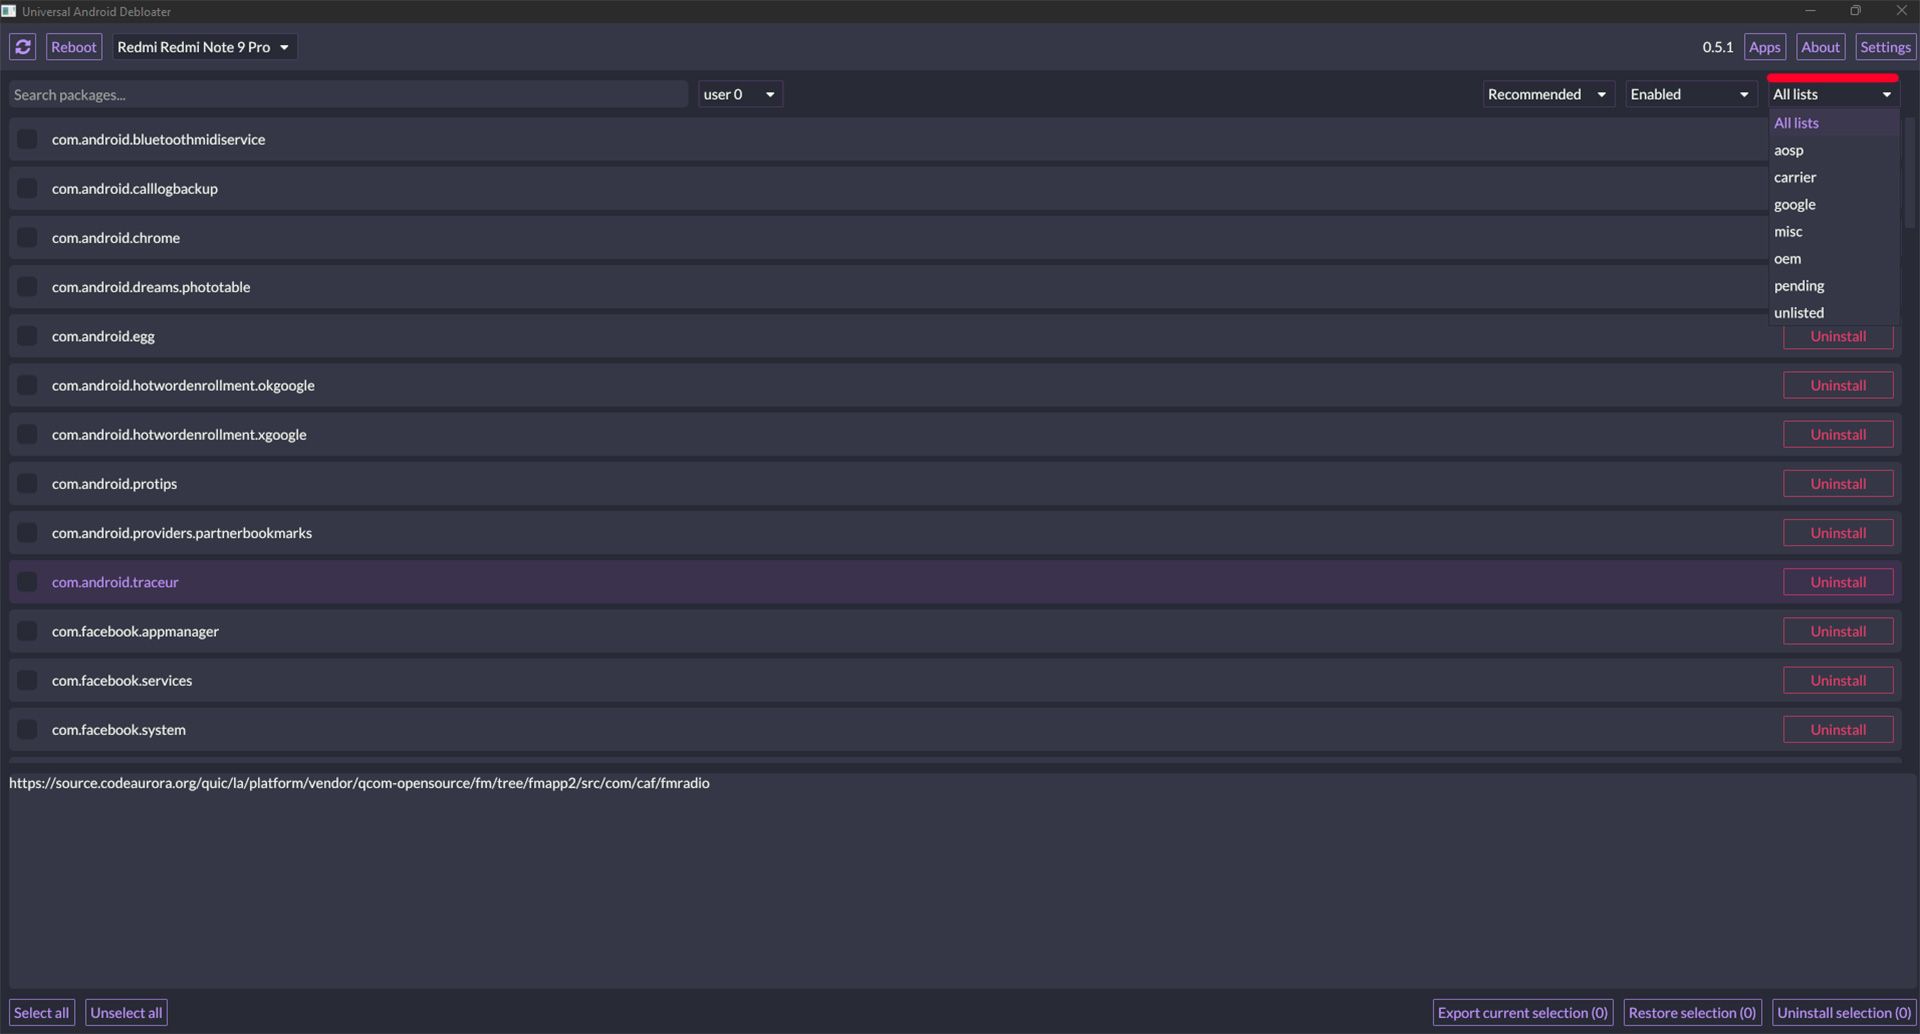Click the Reboot button
The width and height of the screenshot is (1920, 1034).
point(74,47)
